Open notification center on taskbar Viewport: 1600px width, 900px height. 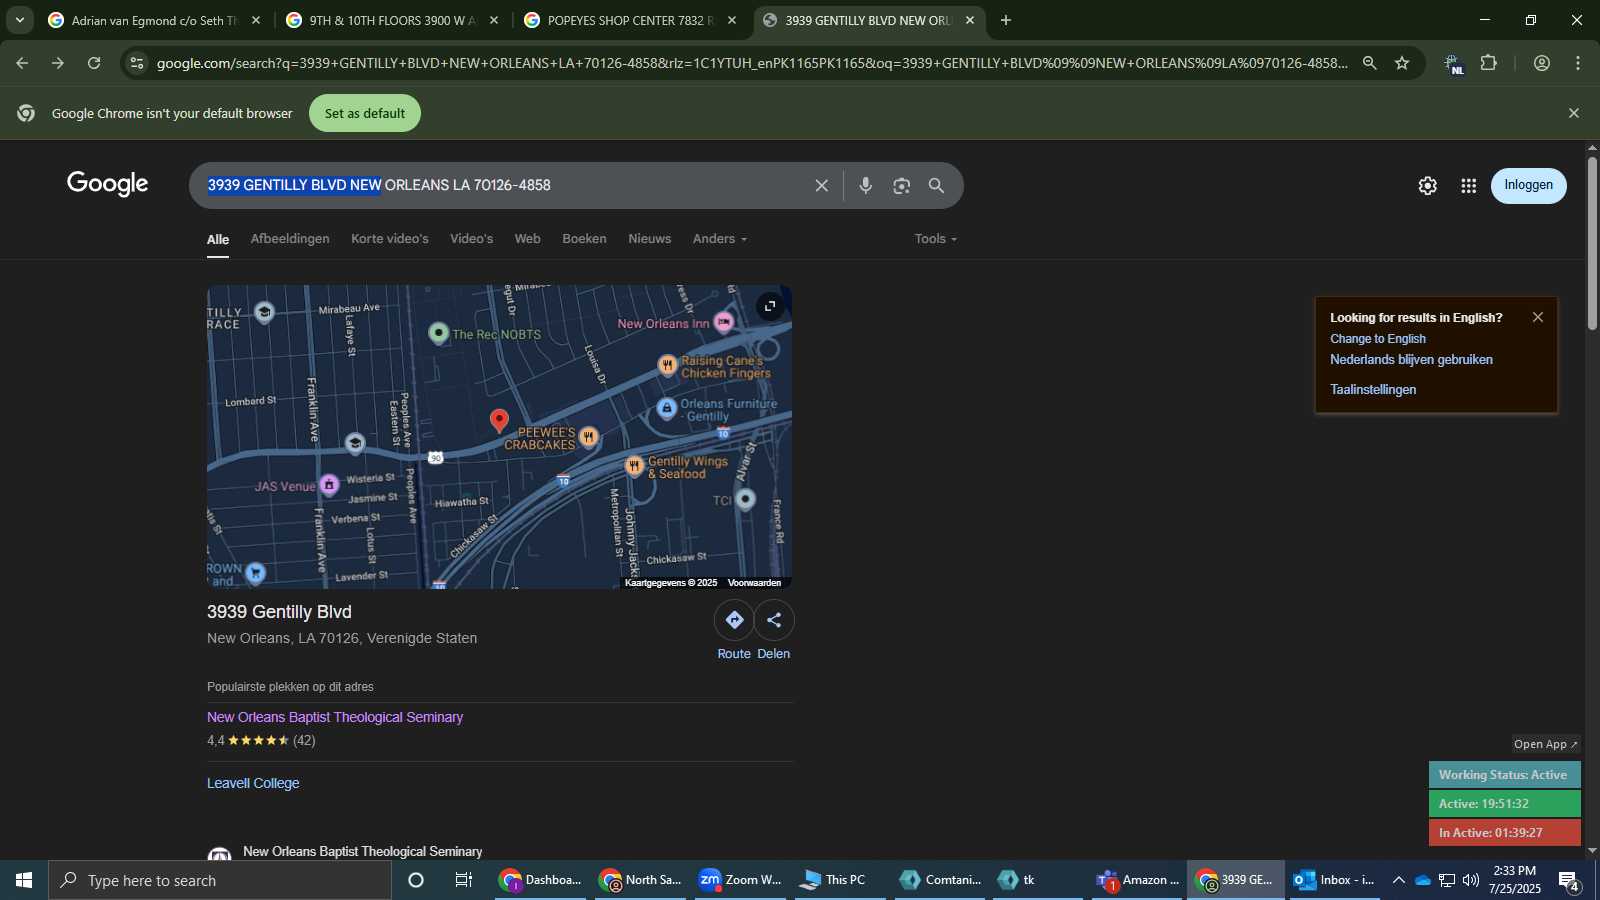pos(1569,880)
